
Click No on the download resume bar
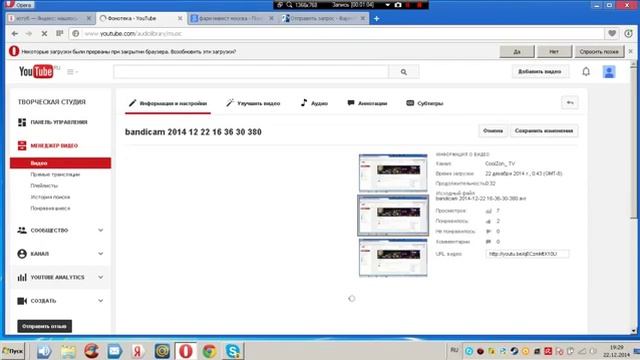pos(554,51)
